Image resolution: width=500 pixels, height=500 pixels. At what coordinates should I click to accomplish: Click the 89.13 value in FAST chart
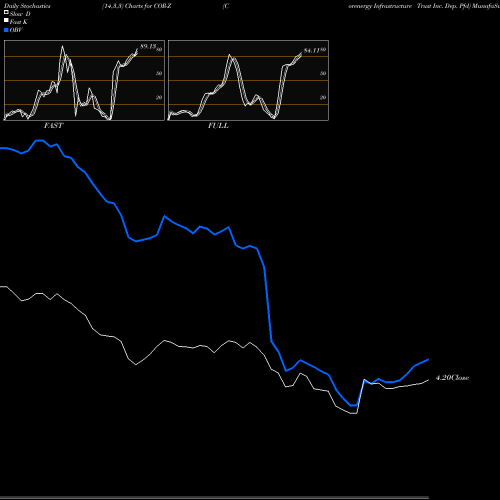148,47
